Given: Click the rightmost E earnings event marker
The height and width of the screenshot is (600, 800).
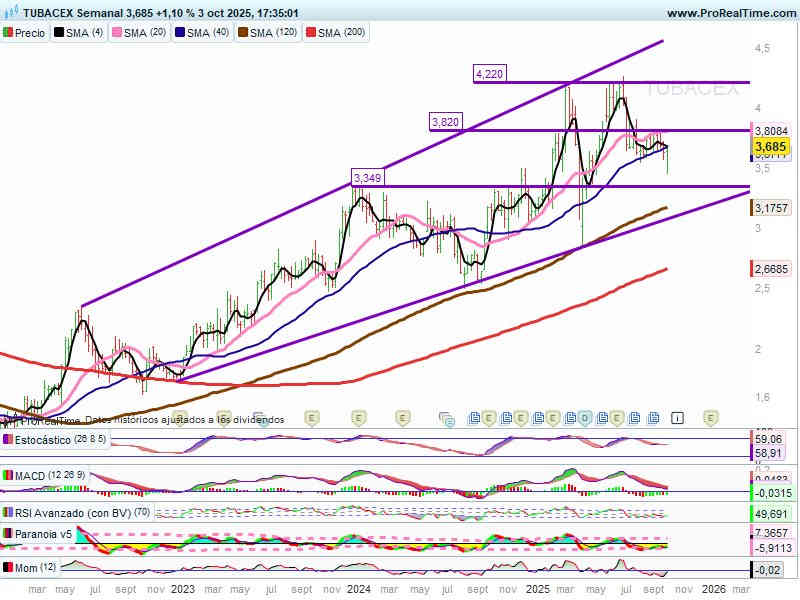Looking at the screenshot, I should pyautogui.click(x=711, y=417).
